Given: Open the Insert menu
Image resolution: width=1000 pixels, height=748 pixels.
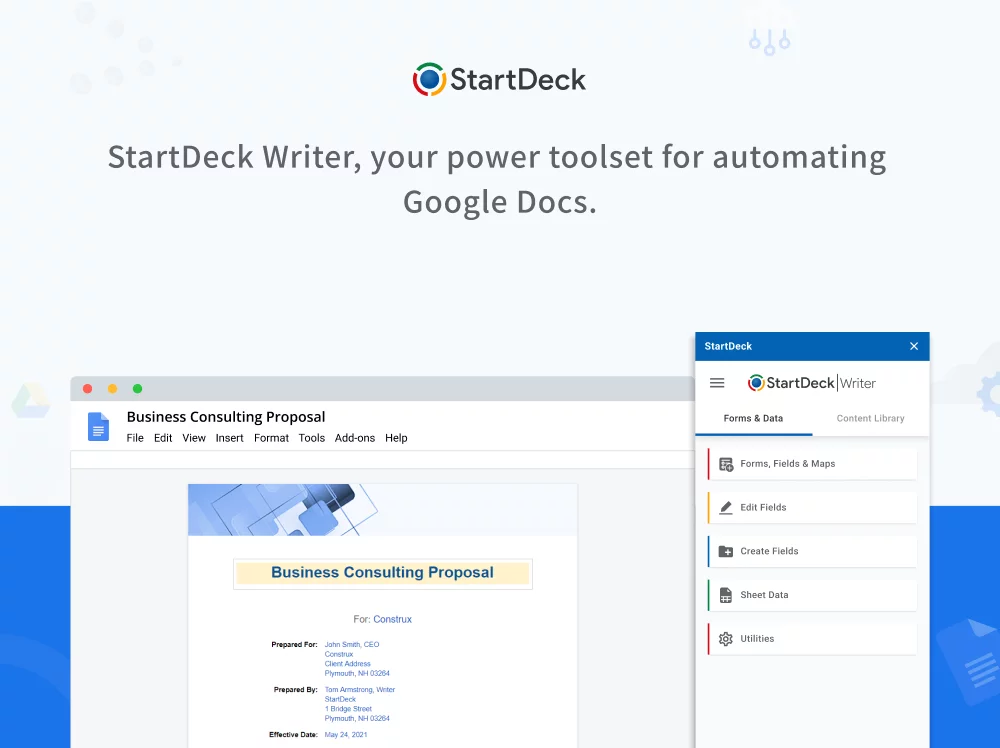Looking at the screenshot, I should coord(229,438).
